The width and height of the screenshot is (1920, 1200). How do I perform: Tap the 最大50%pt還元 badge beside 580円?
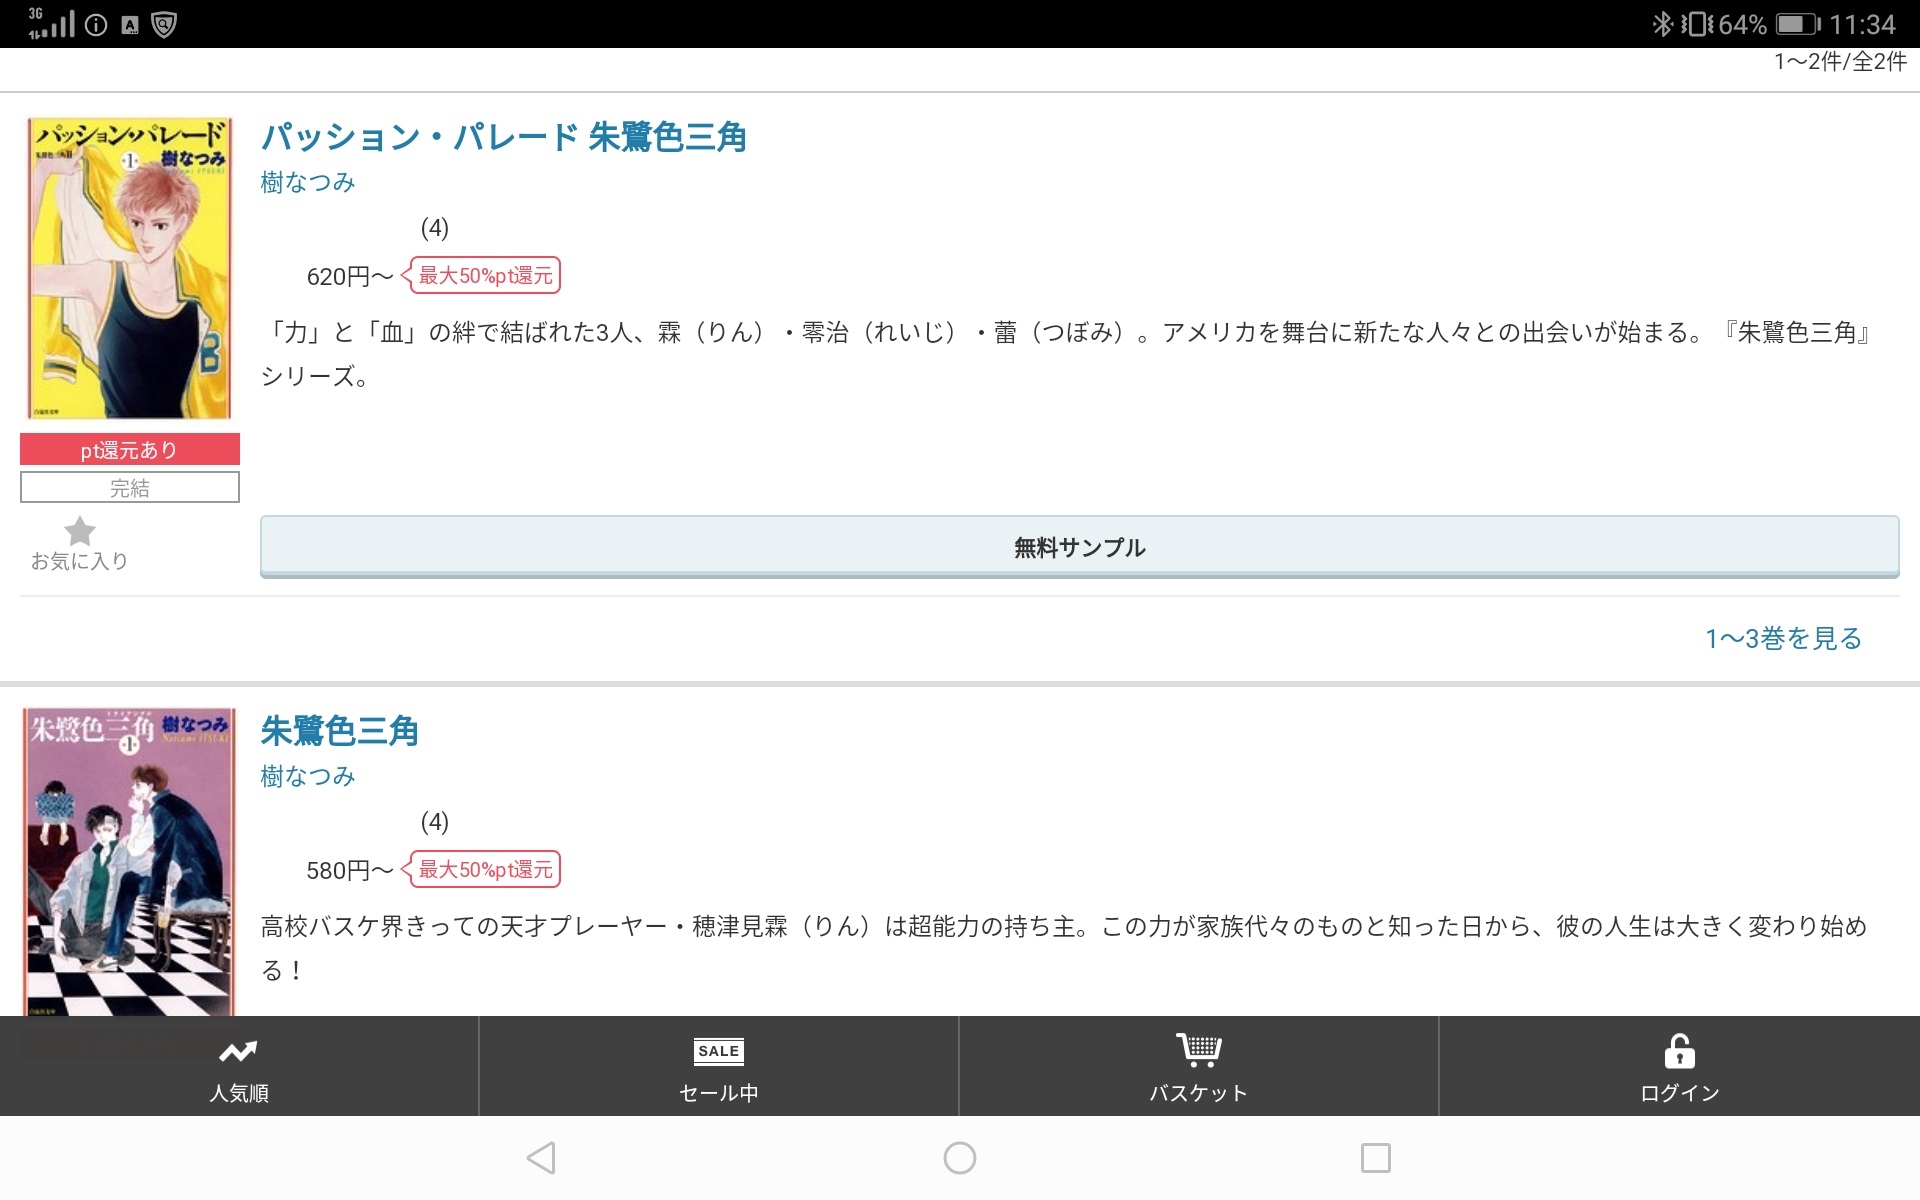(x=483, y=870)
